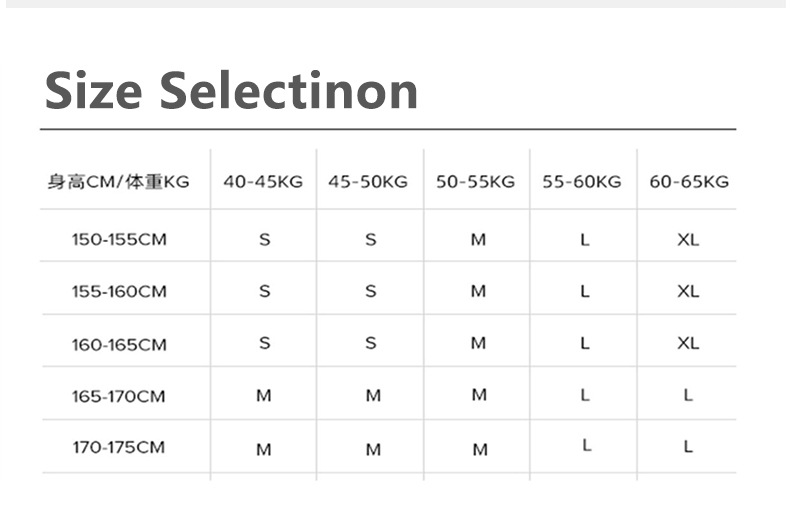Click M under 45-50KG for 170-175CM

coord(373,450)
